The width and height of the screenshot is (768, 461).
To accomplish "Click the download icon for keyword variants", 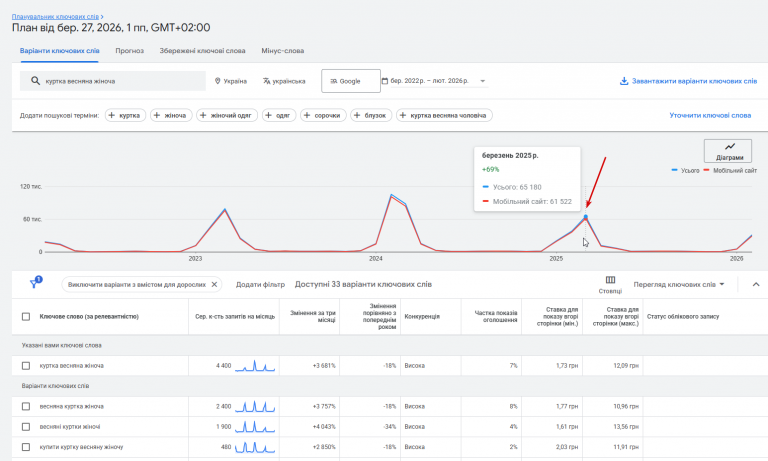I will 623,81.
